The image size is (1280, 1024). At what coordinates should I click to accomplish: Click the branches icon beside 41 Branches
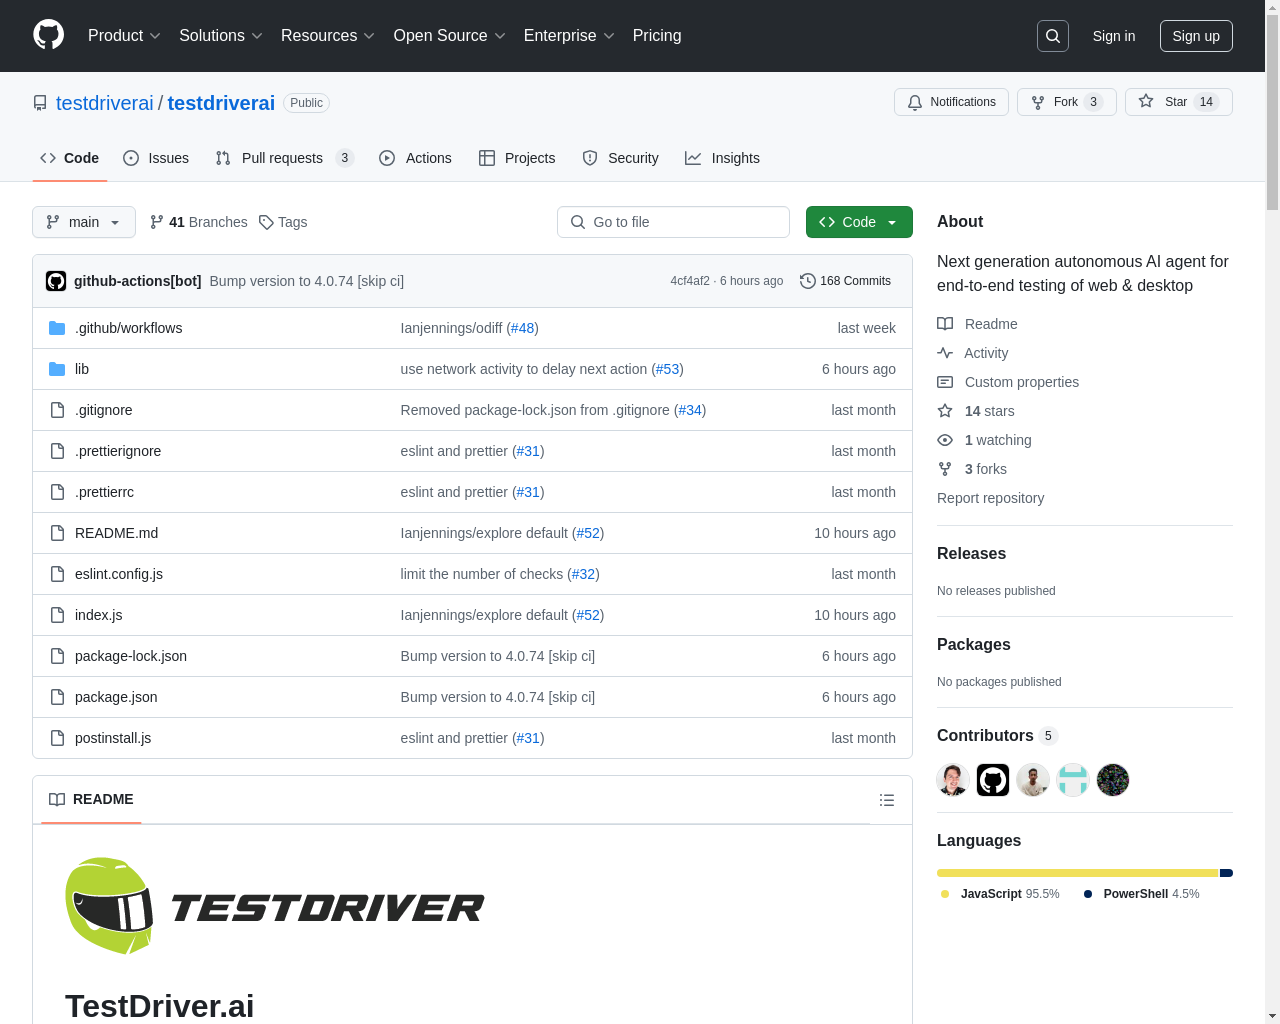[157, 222]
